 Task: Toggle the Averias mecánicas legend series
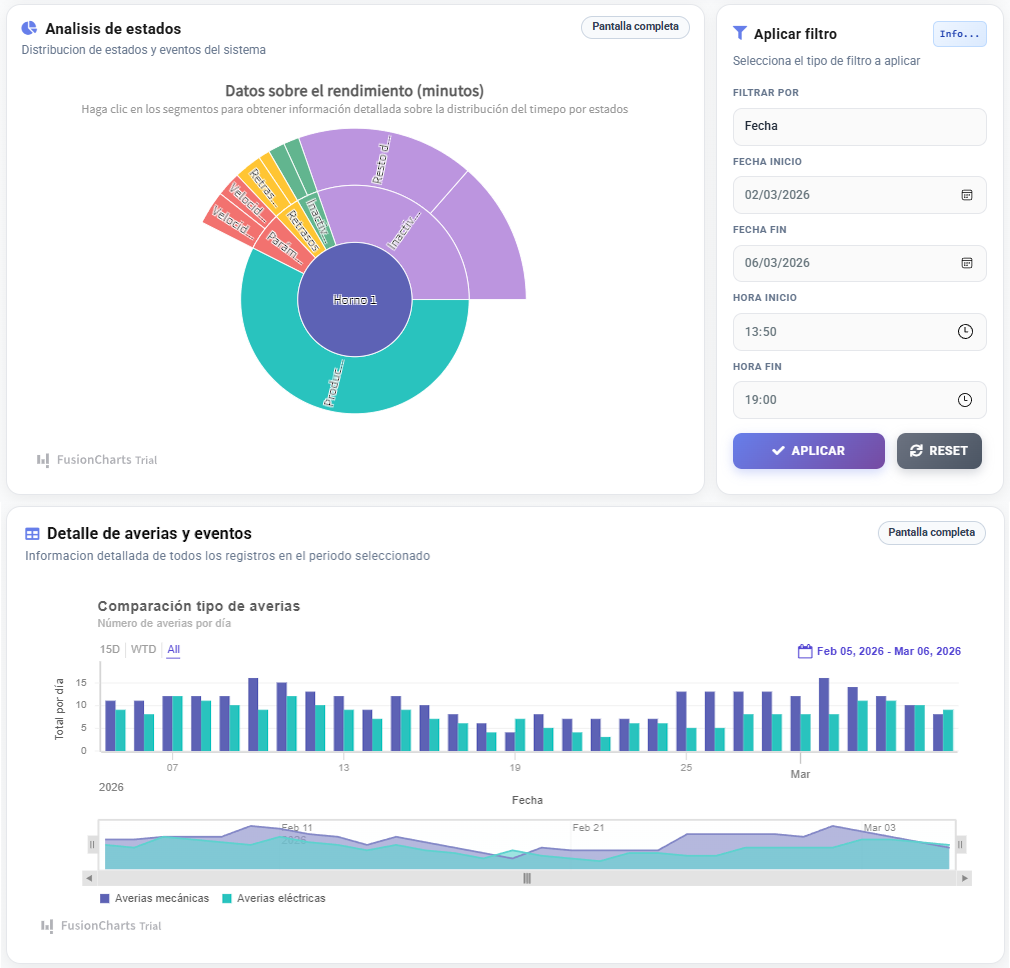tap(155, 898)
